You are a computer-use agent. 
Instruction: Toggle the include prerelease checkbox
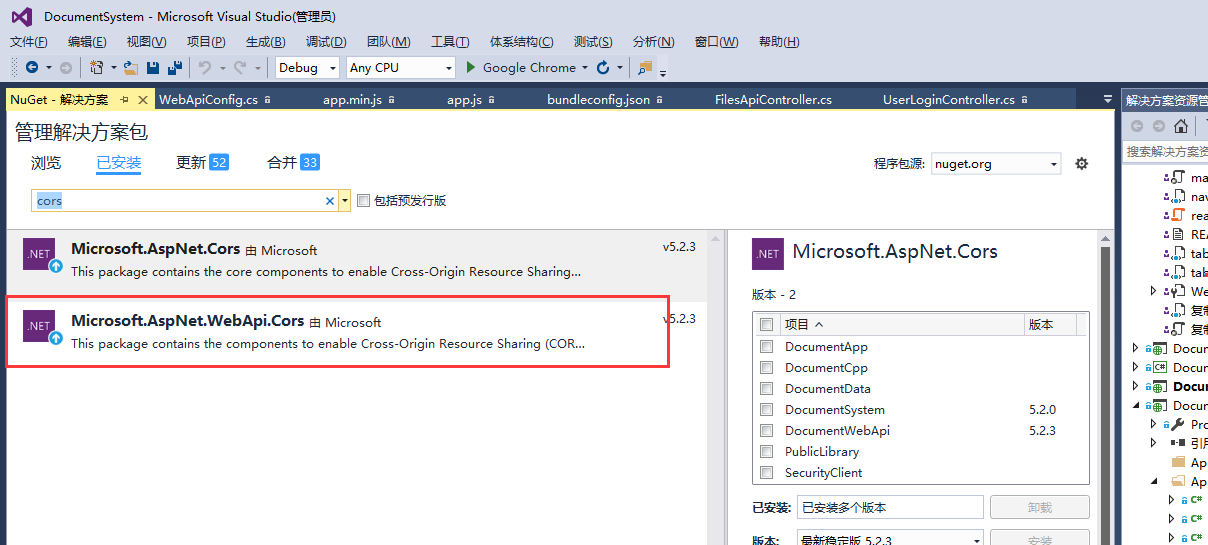(364, 200)
